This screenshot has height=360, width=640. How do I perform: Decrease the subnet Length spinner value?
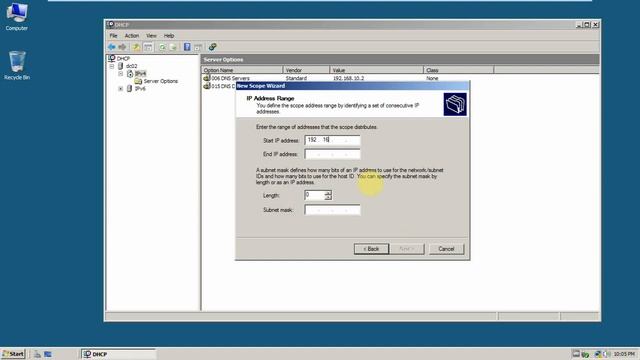328,198
